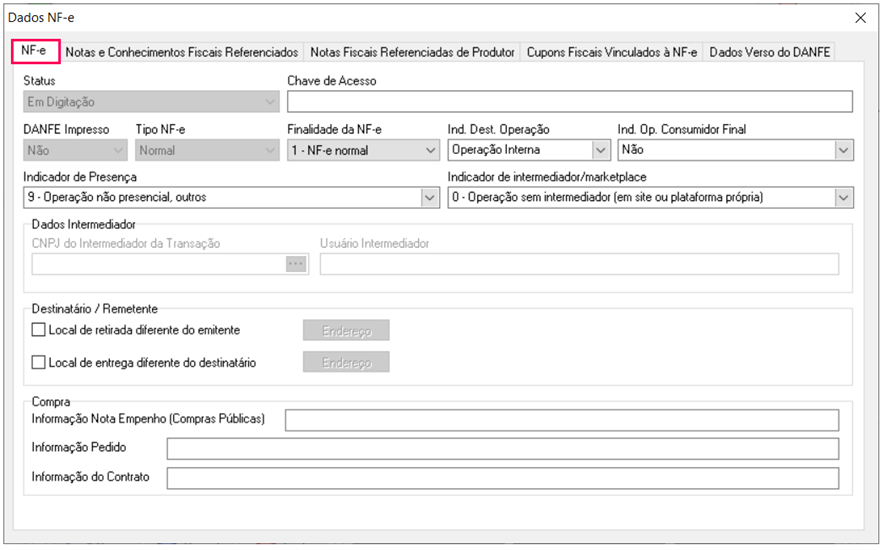Open the Dados Verso do DANFE tab
Screen dimensions: 886x550
click(769, 52)
